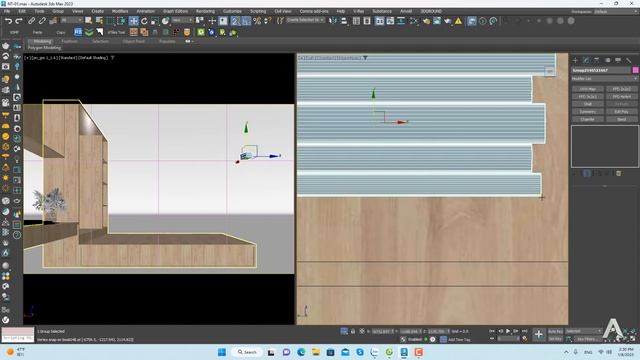Click the yellow warning triangle icon

[458, 21]
